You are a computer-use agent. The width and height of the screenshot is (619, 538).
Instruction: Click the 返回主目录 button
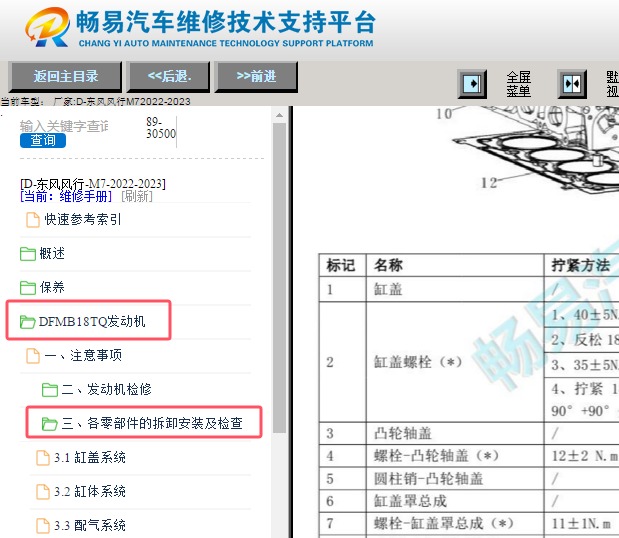tap(65, 76)
